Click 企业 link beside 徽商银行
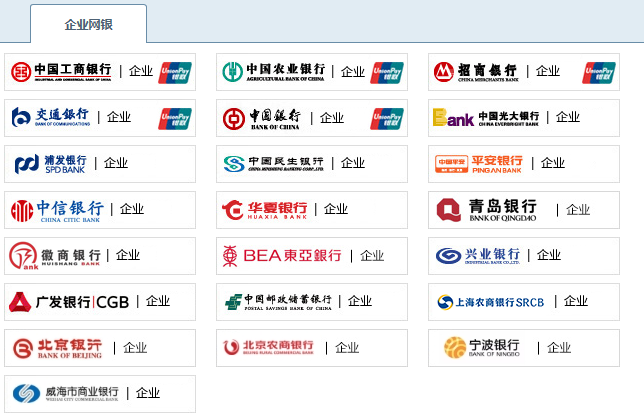Image resolution: width=644 pixels, height=418 pixels. (128, 255)
